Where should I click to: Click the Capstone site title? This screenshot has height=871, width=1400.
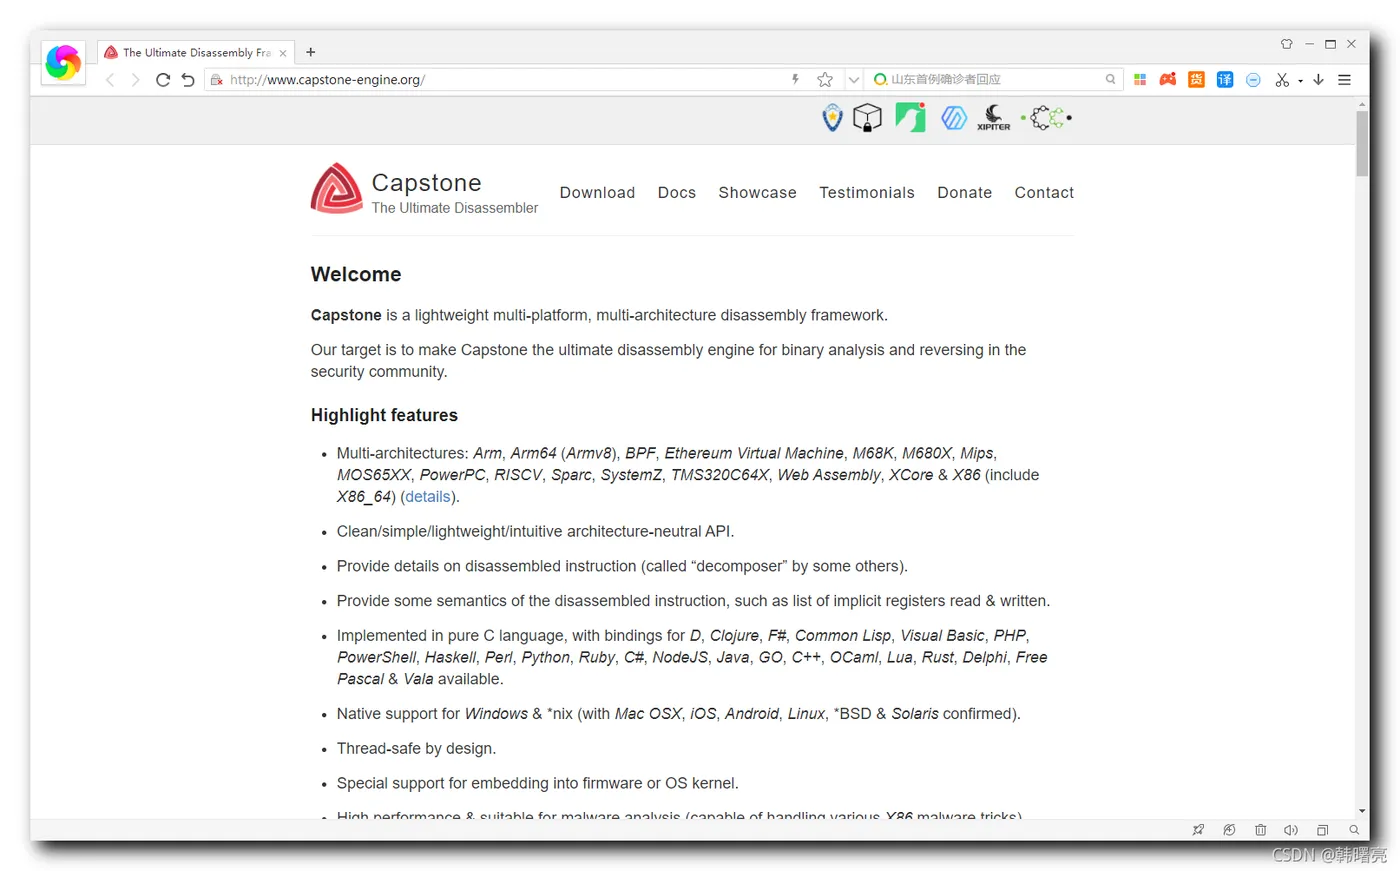tap(426, 183)
